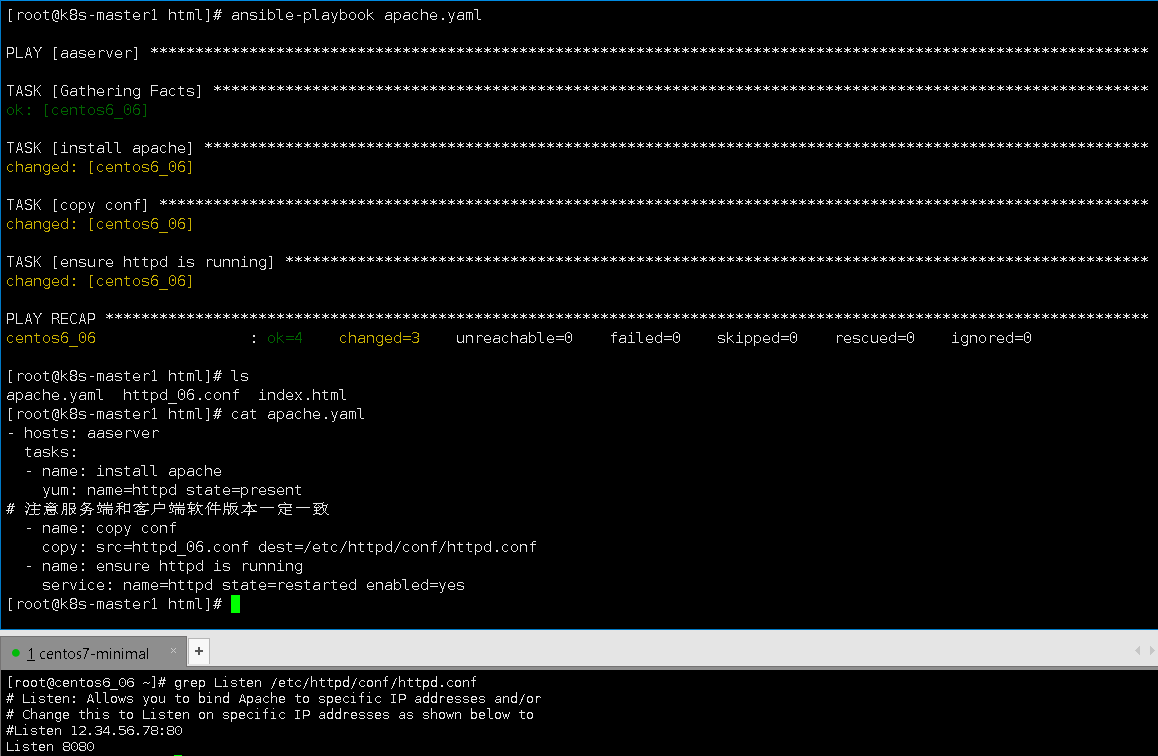Click the 'failed=0' recap value

[645, 337]
